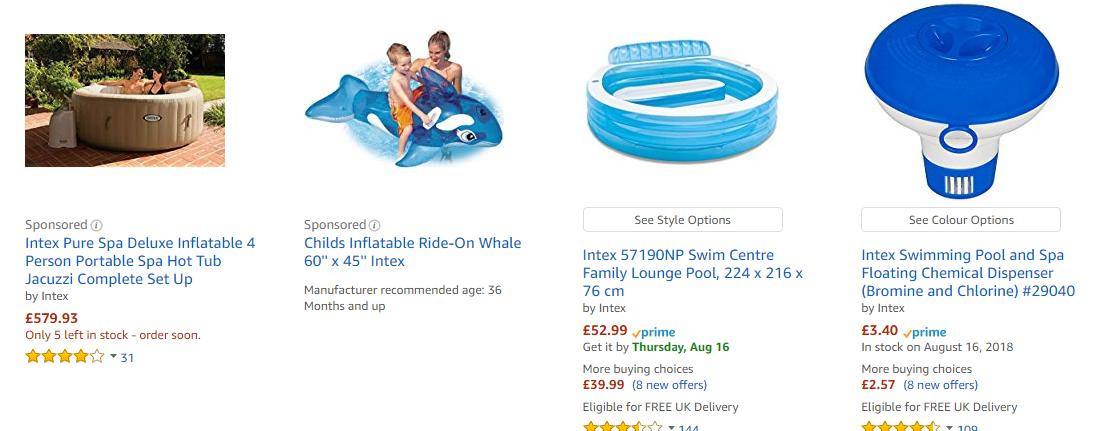The width and height of the screenshot is (1119, 431).
Task: Open the Childs Inflatable Ride-On Whale link
Action: point(412,252)
